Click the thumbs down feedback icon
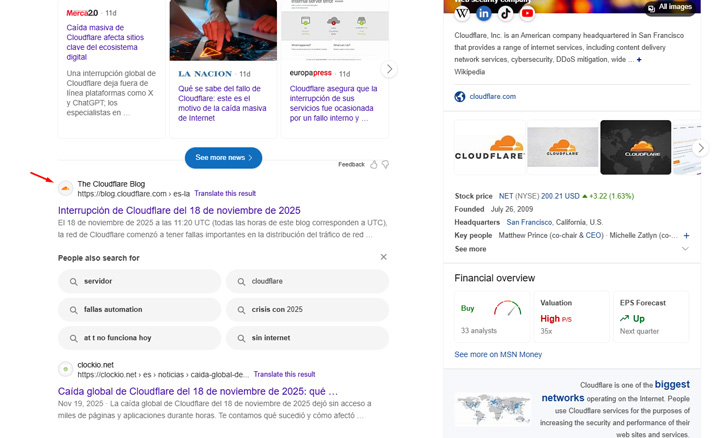The height and width of the screenshot is (438, 720). (x=385, y=164)
